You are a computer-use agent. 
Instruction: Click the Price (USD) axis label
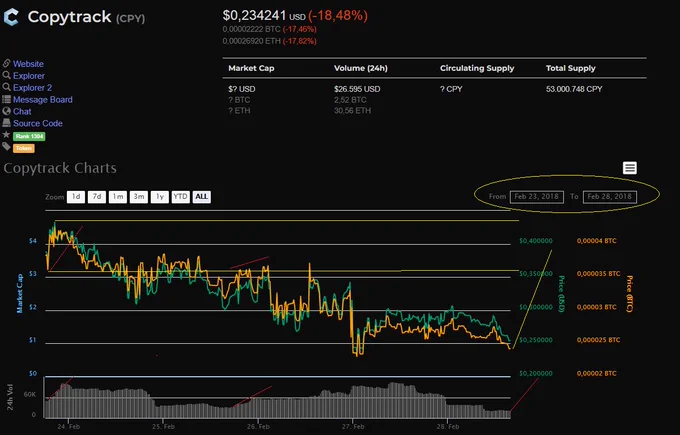coord(561,294)
